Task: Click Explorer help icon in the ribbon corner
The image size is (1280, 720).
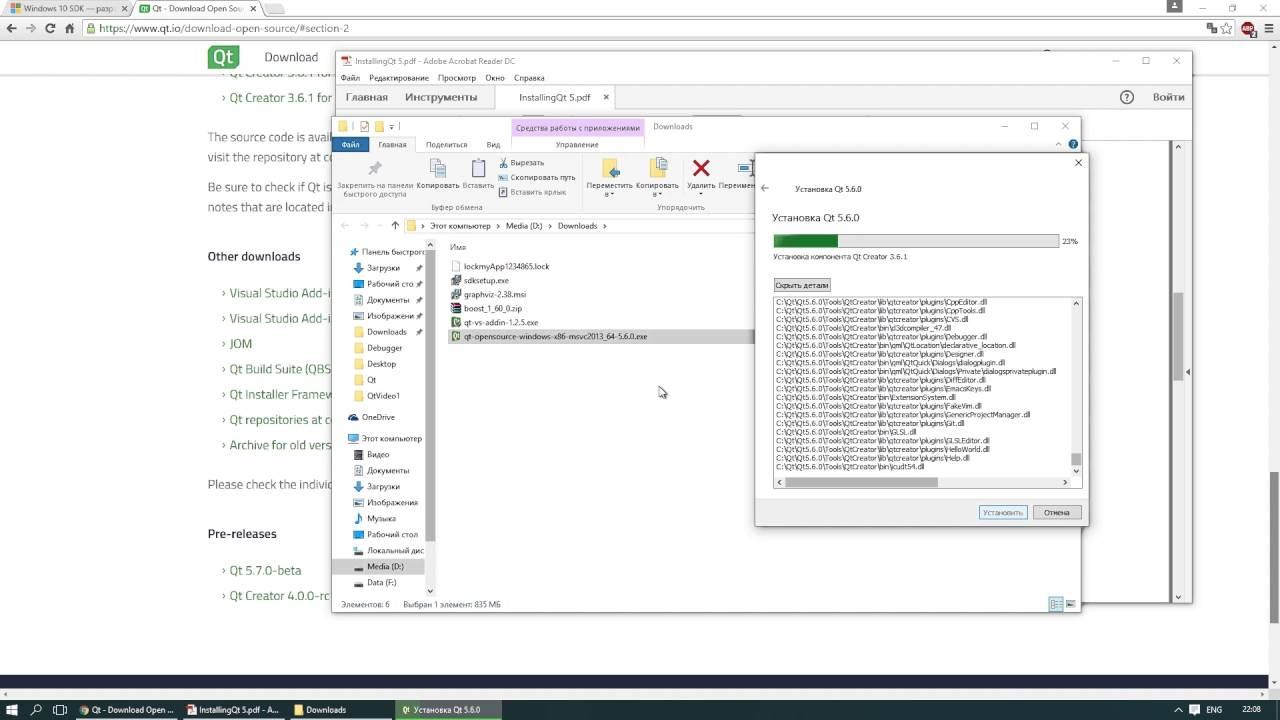Action: pyautogui.click(x=1073, y=144)
